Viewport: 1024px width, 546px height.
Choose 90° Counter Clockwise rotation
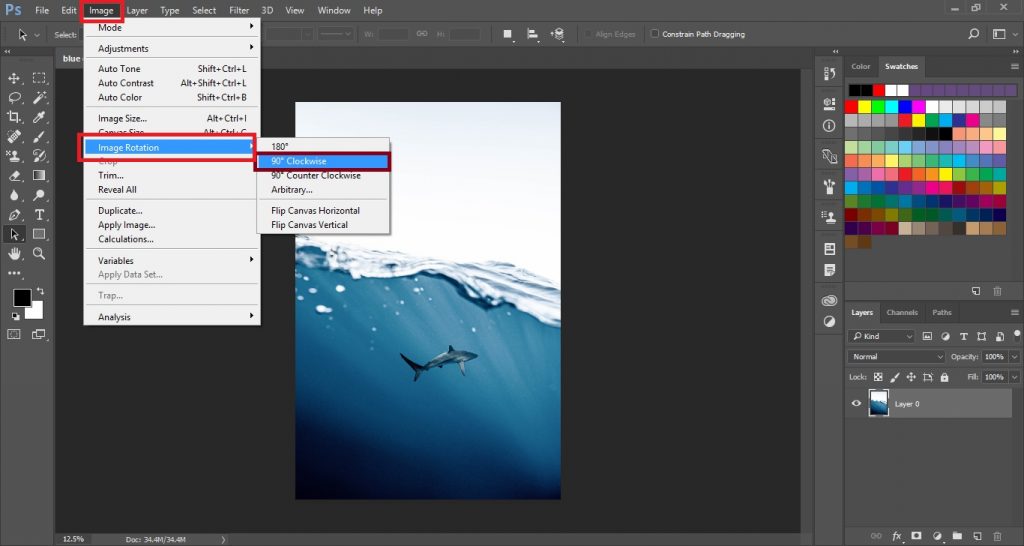(x=315, y=175)
